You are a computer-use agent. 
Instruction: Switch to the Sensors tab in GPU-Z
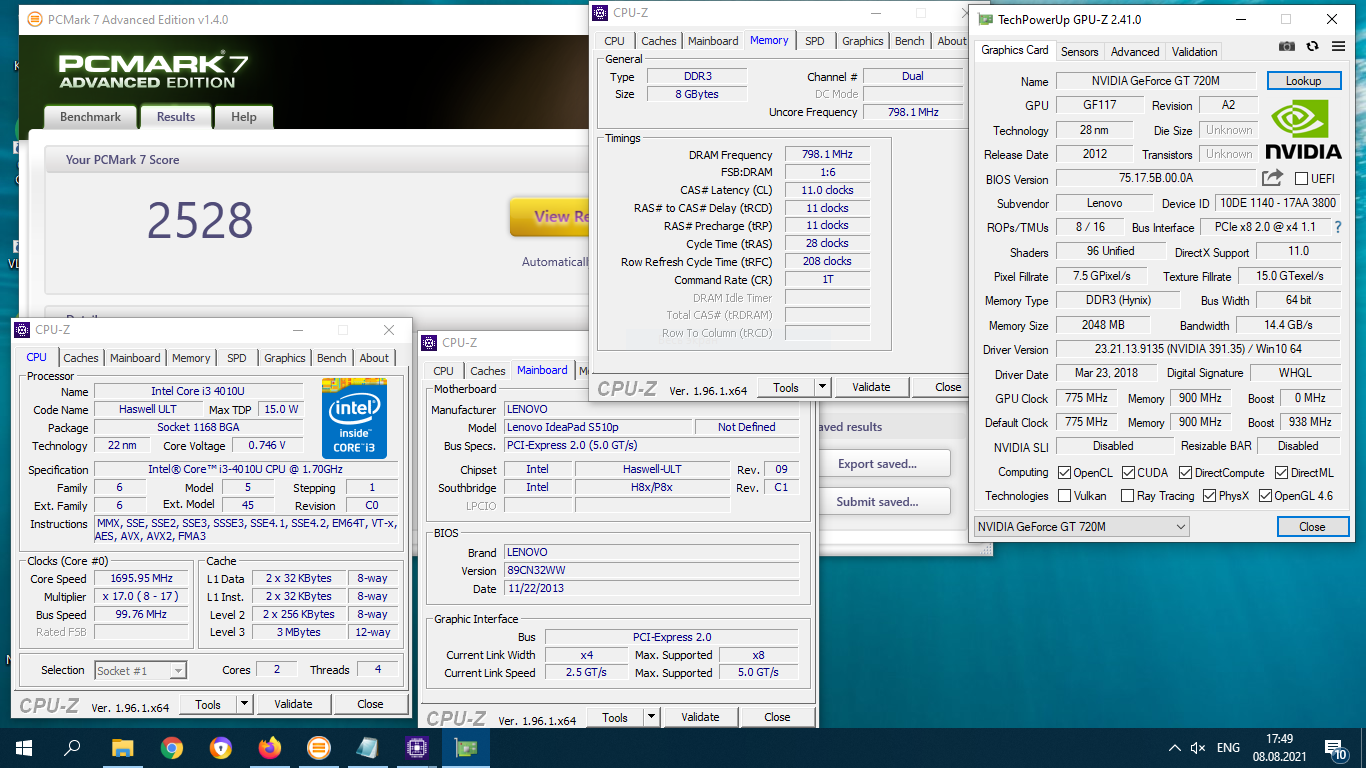(x=1079, y=51)
